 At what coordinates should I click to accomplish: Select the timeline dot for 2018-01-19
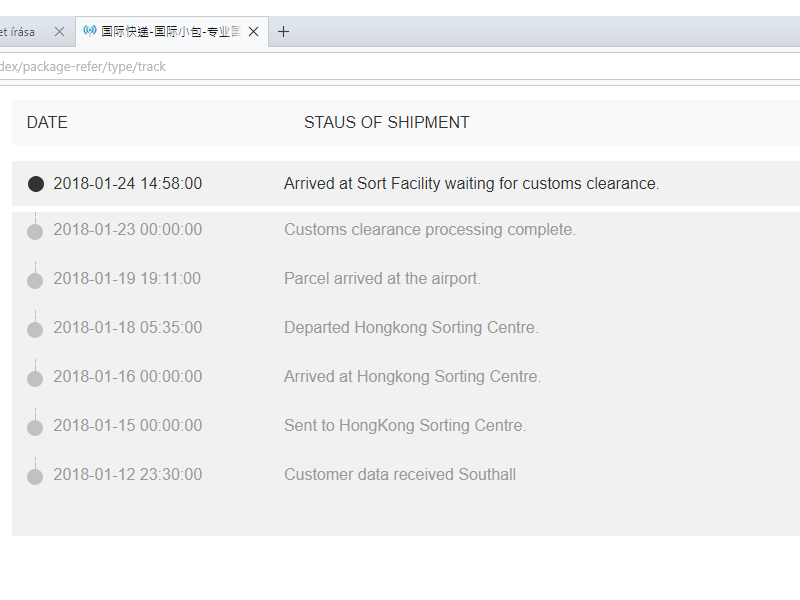(x=35, y=281)
